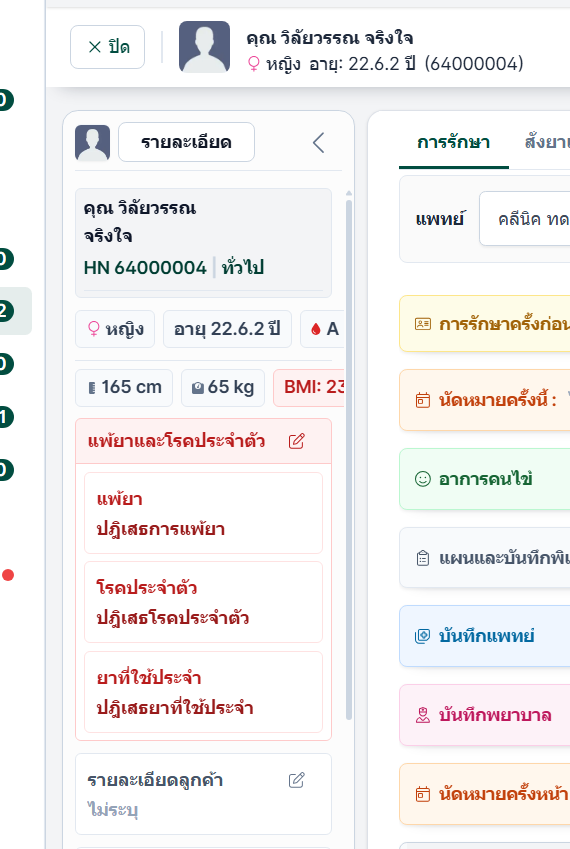Click the clipboard icon of แผนและบันทึก
Screen dimensions: 570x849
click(x=423, y=558)
